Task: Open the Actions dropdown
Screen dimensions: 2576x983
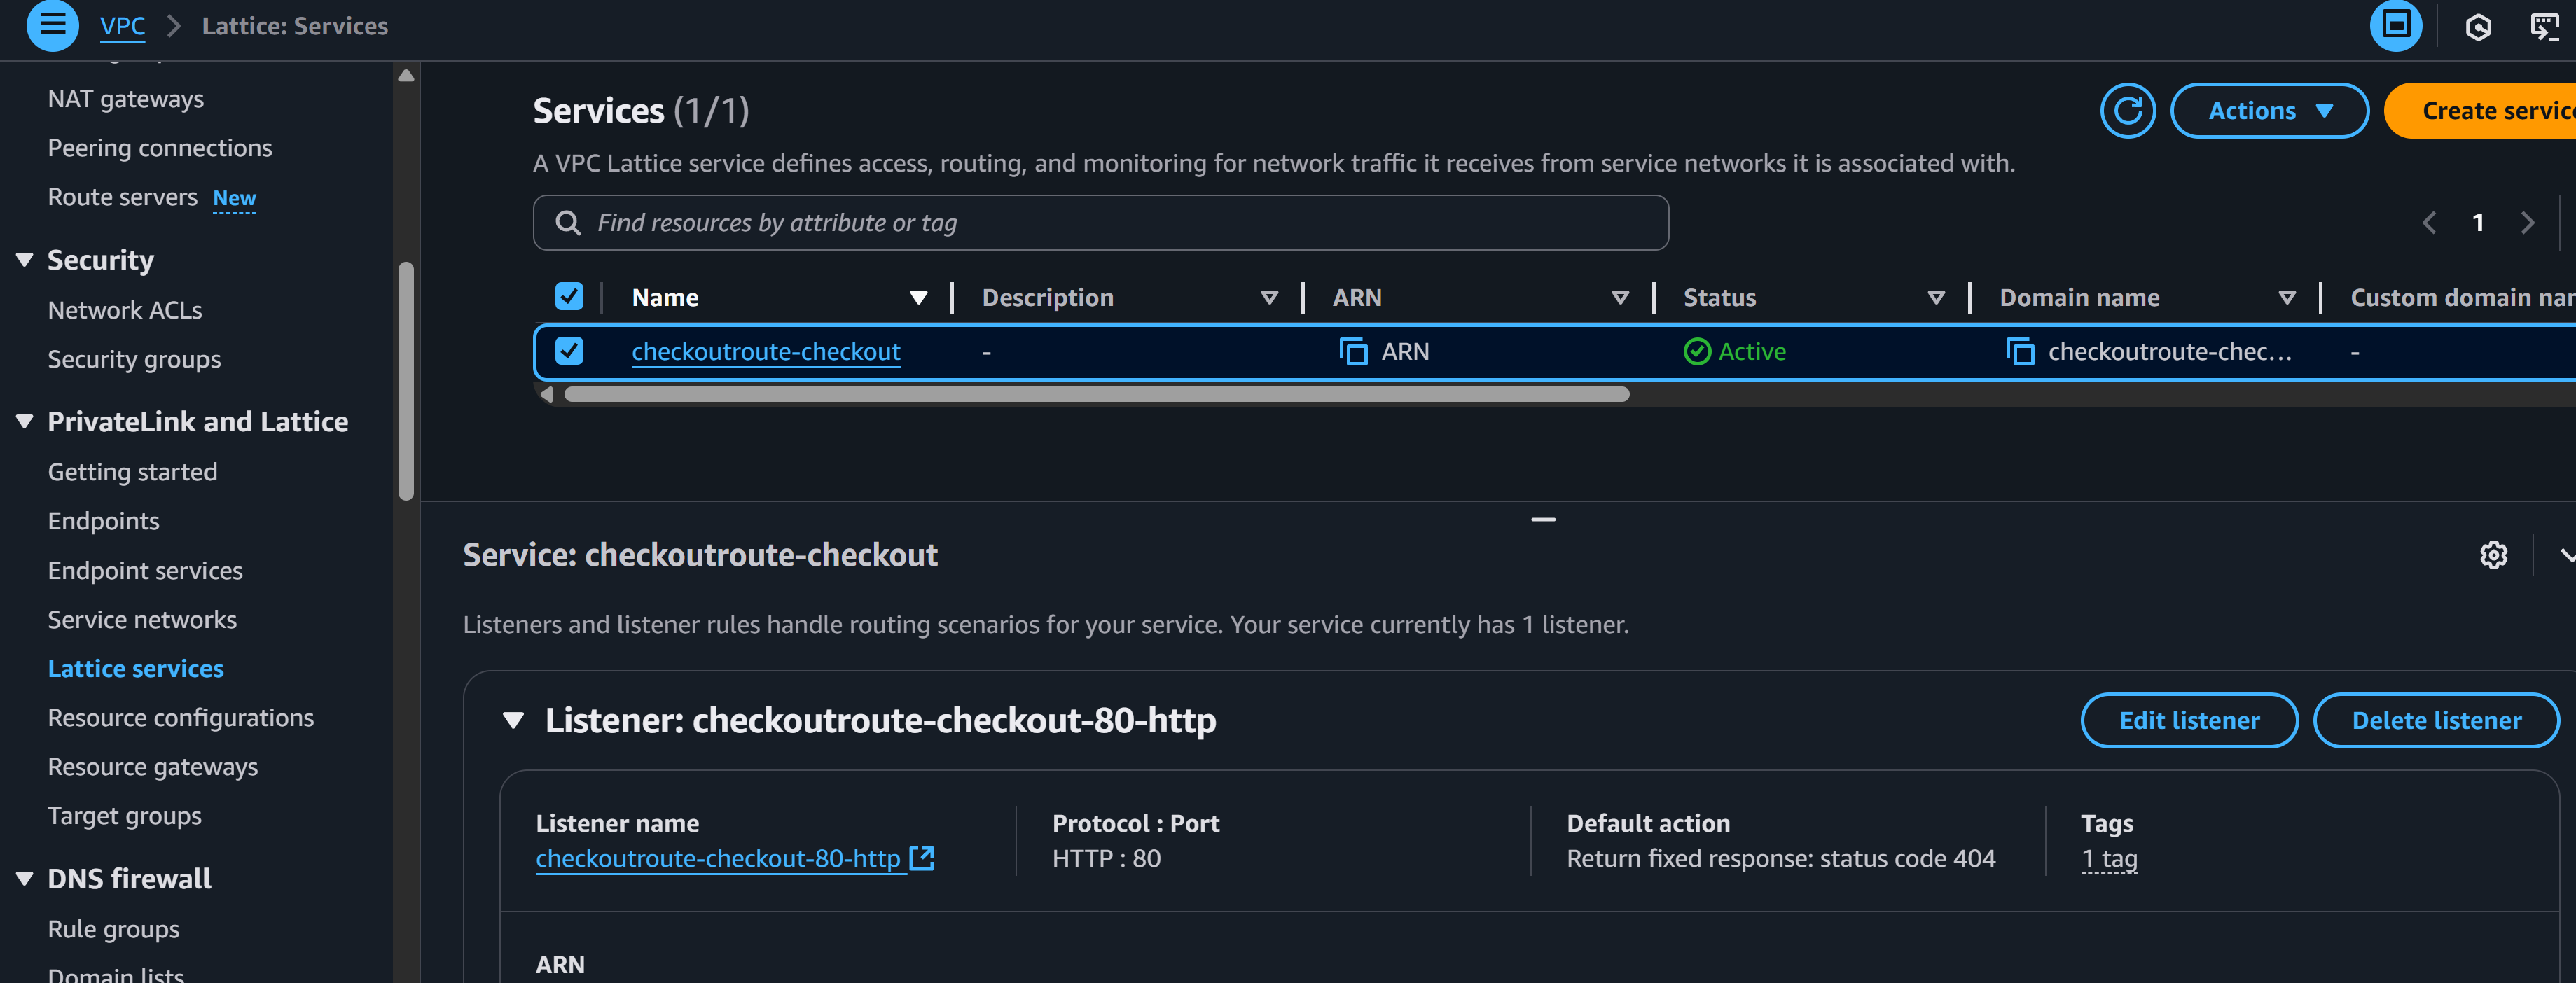Action: pyautogui.click(x=2269, y=111)
